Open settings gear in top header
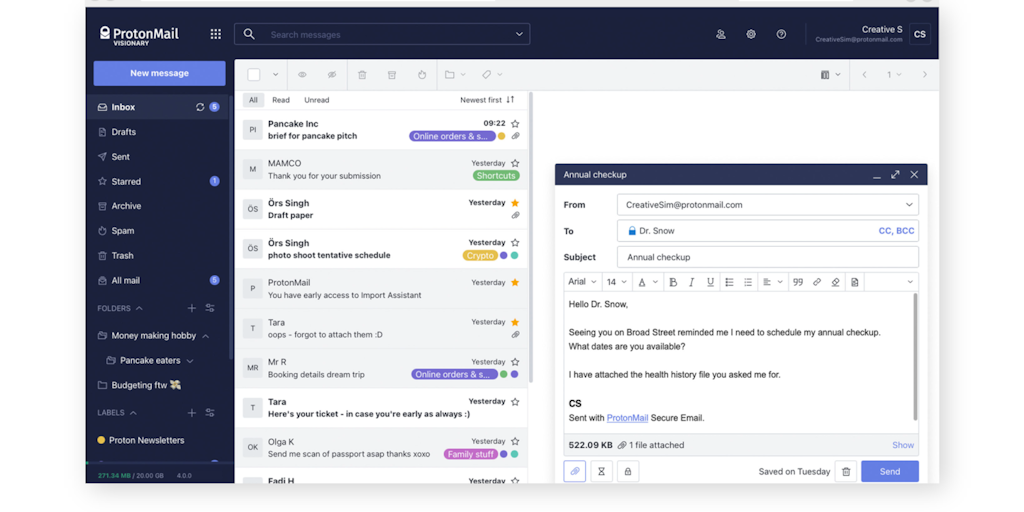 [x=751, y=35]
